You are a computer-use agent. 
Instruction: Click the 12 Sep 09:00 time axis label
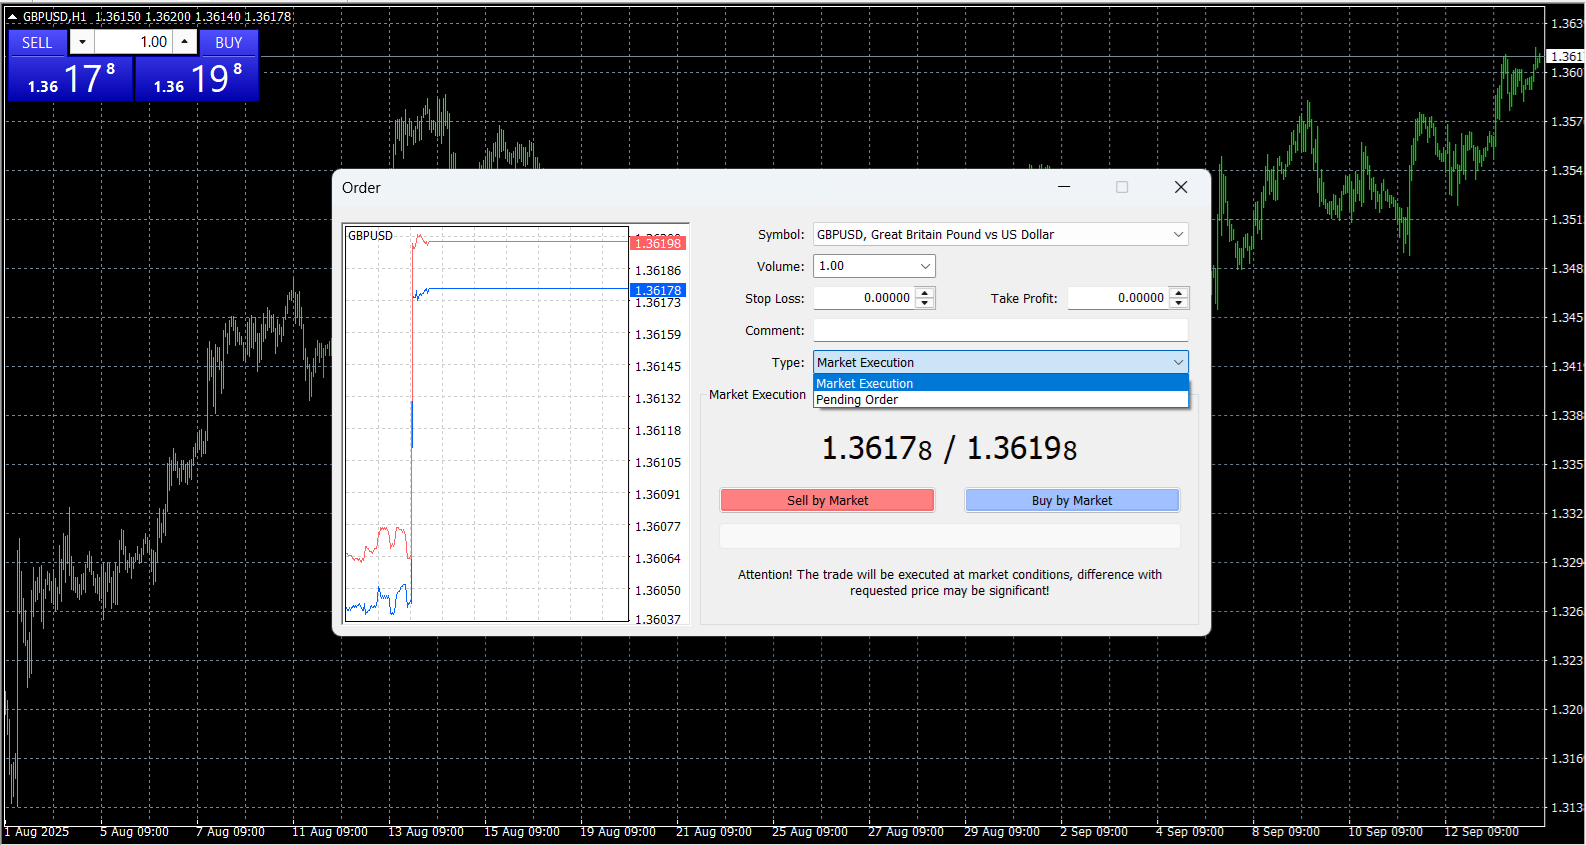pos(1481,832)
